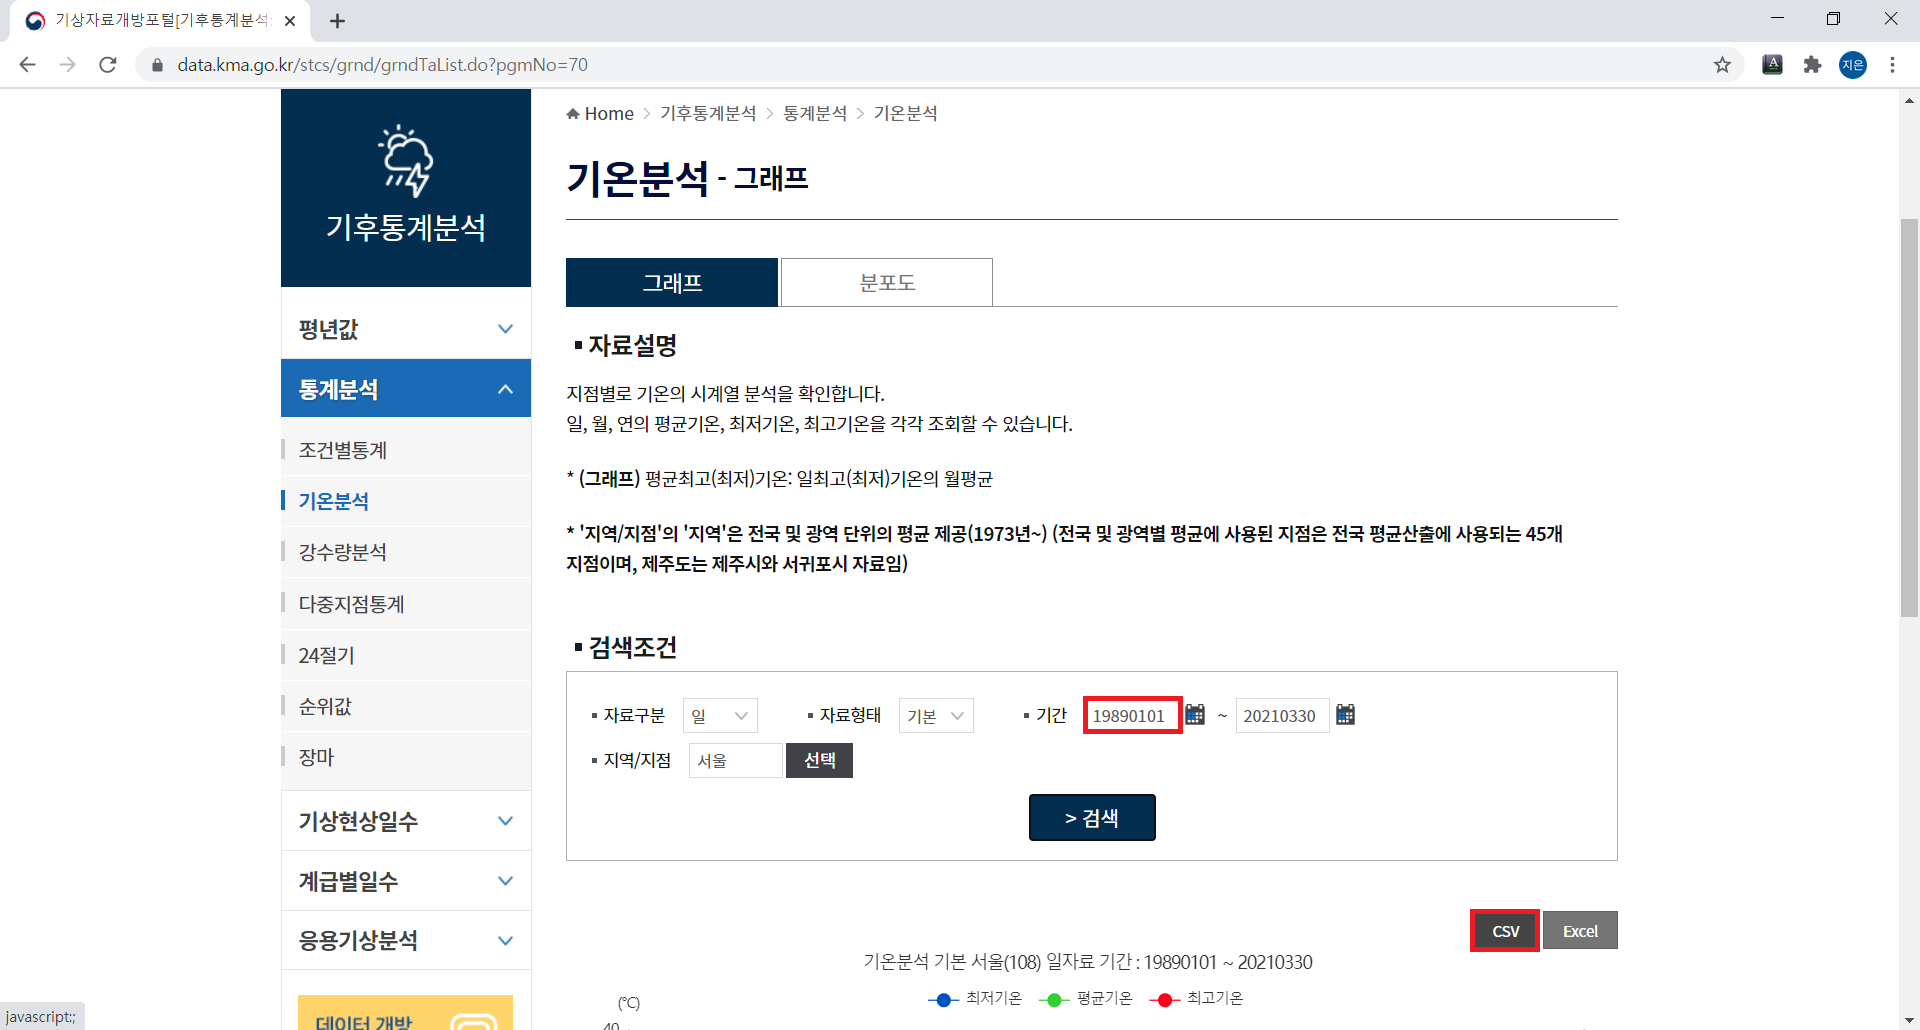Collapse the 통계분석 menu section
Screen dimensions: 1920x1030
(406, 389)
